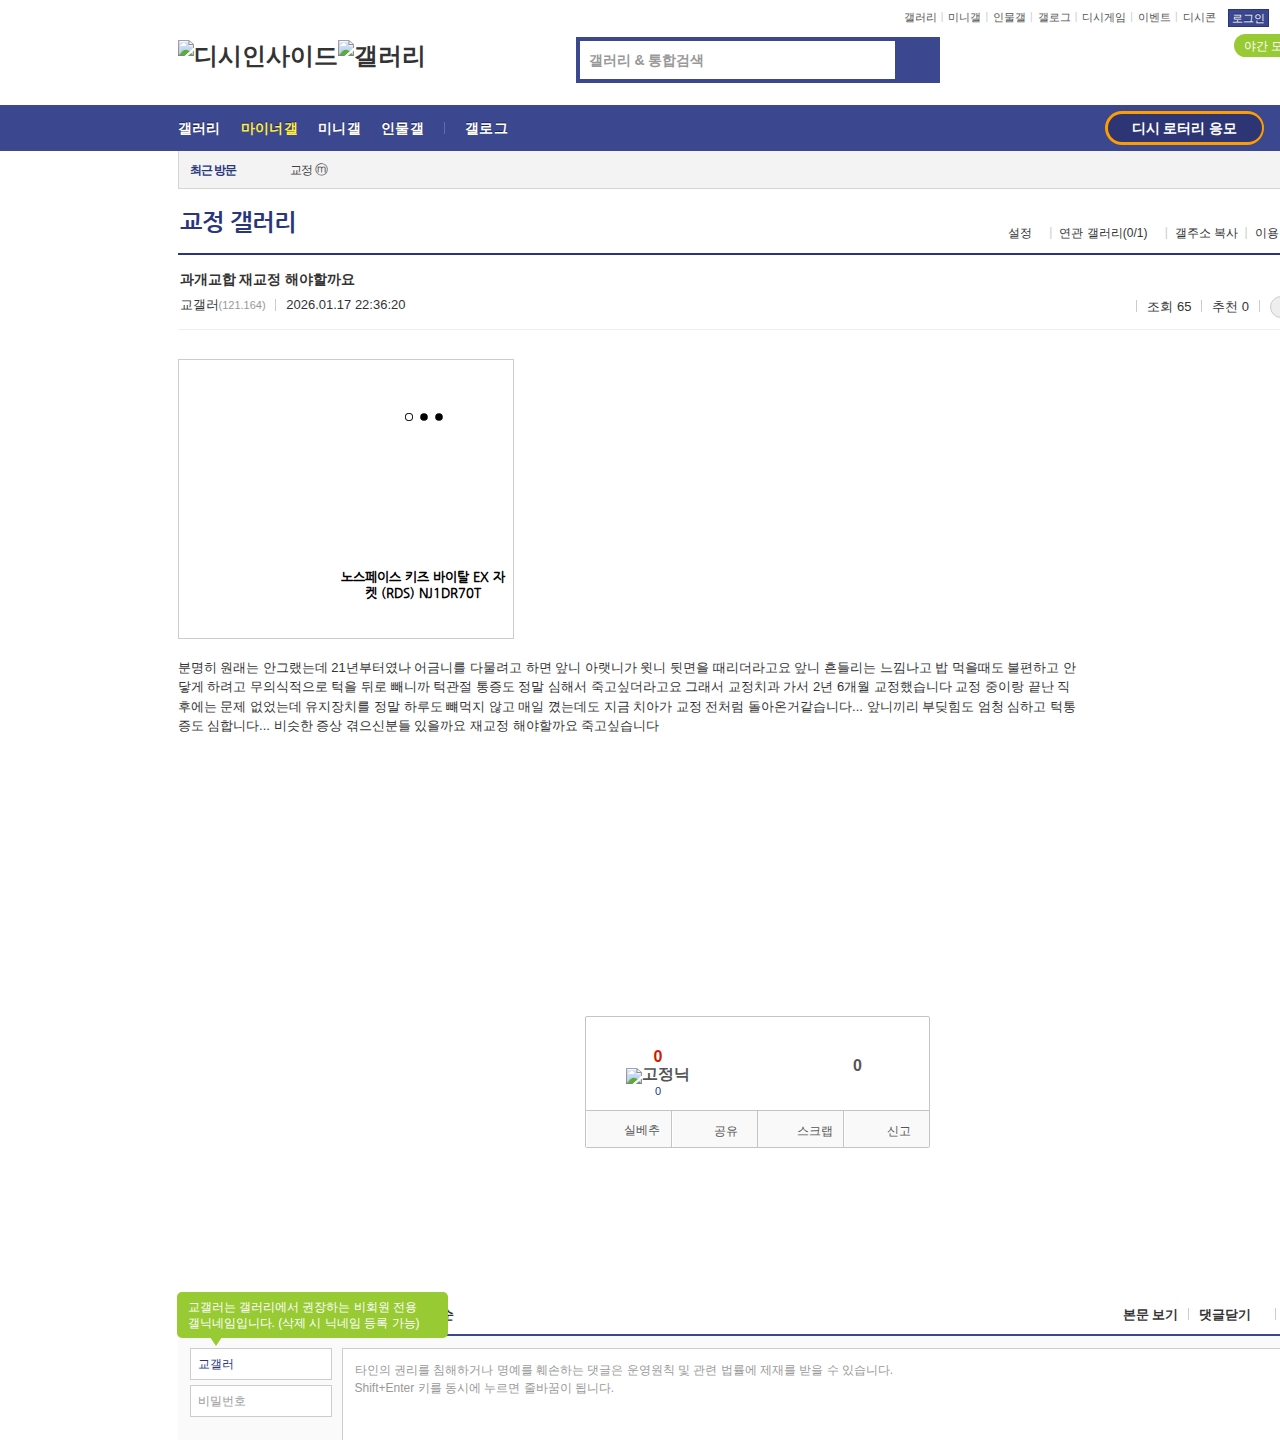
Task: Open 인물갤 in the top utility links
Action: pyautogui.click(x=1009, y=18)
